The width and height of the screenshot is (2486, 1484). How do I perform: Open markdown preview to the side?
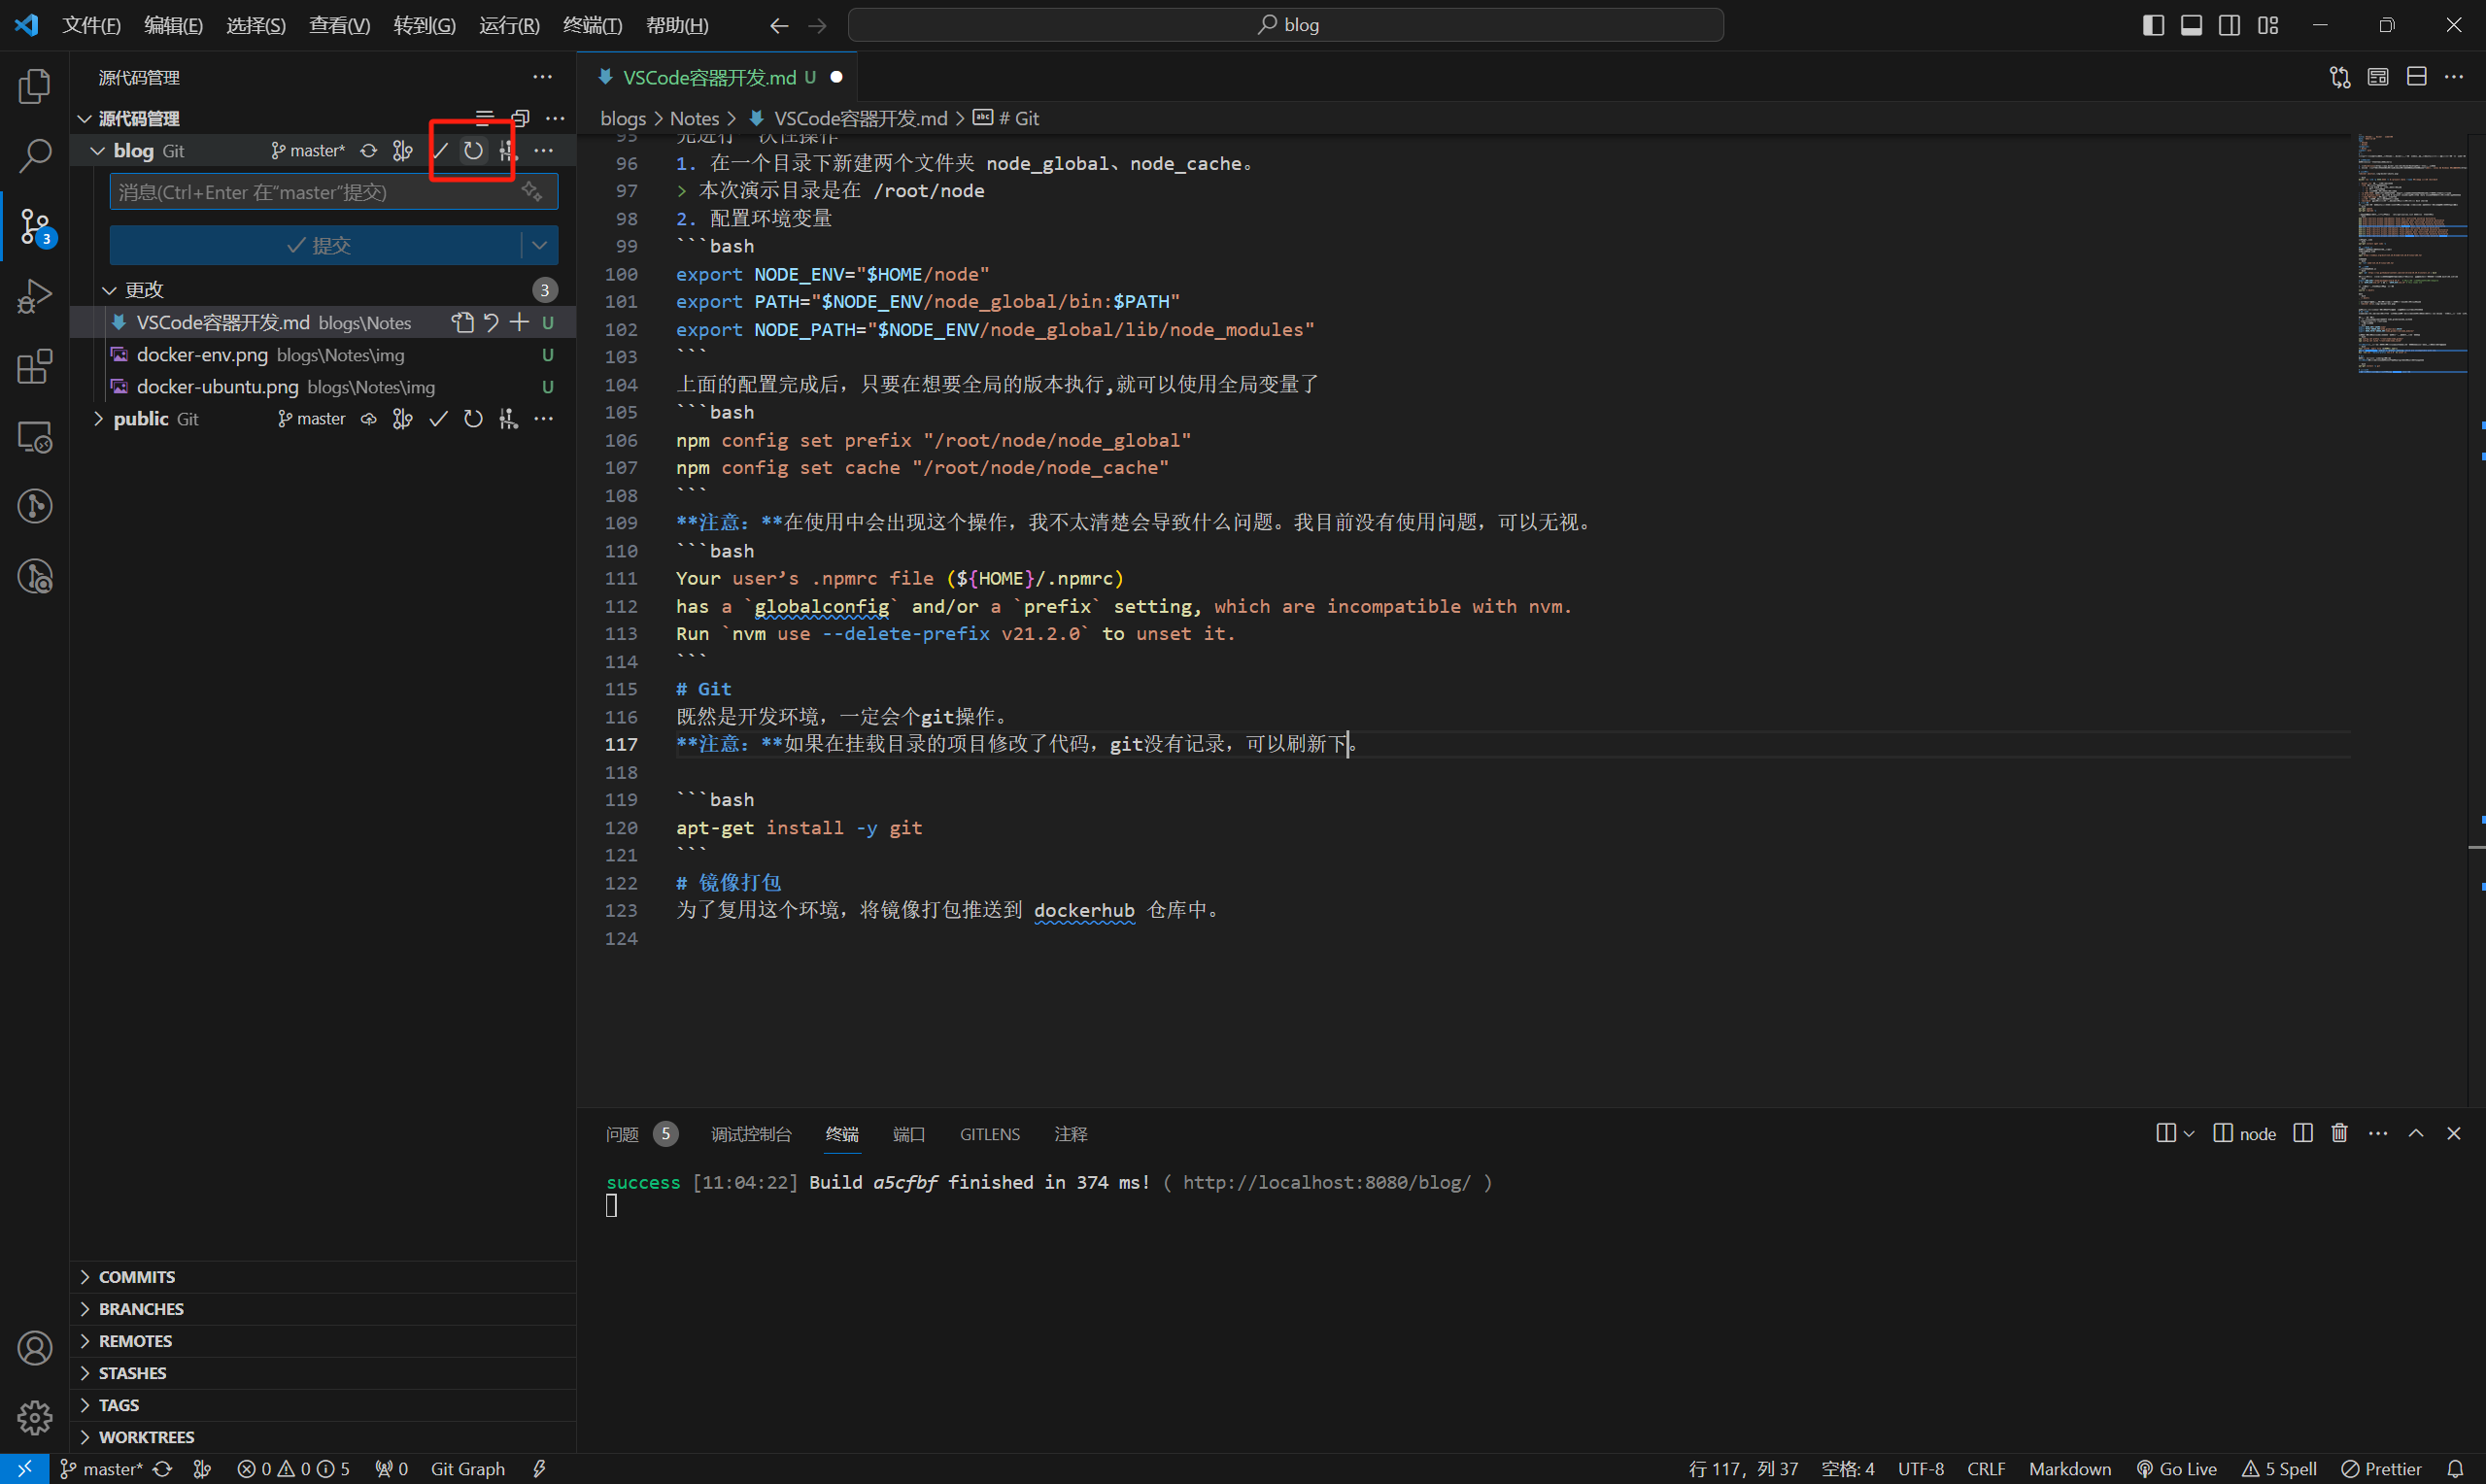click(2378, 77)
